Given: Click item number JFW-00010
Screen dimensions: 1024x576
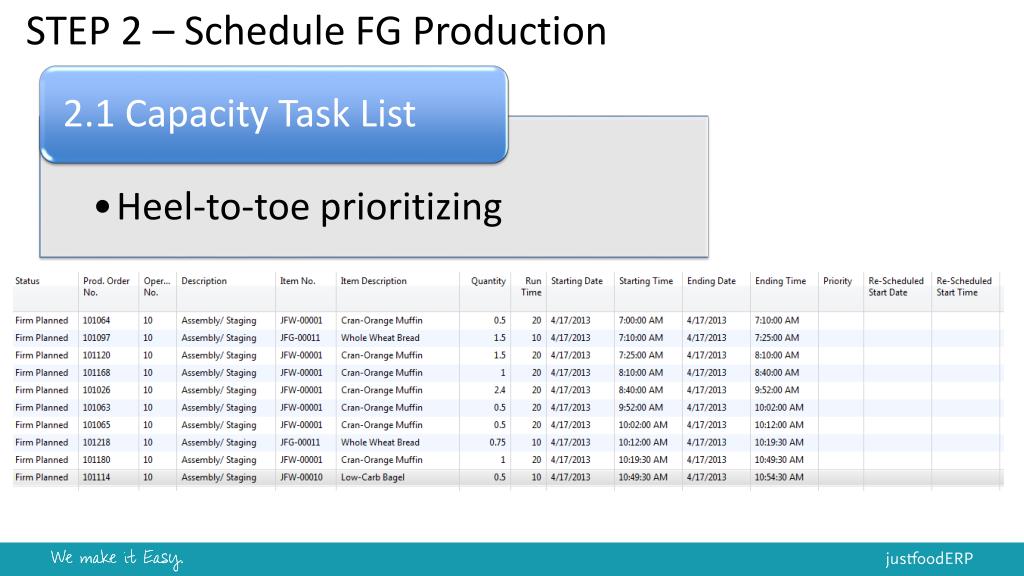Looking at the screenshot, I should tap(302, 477).
